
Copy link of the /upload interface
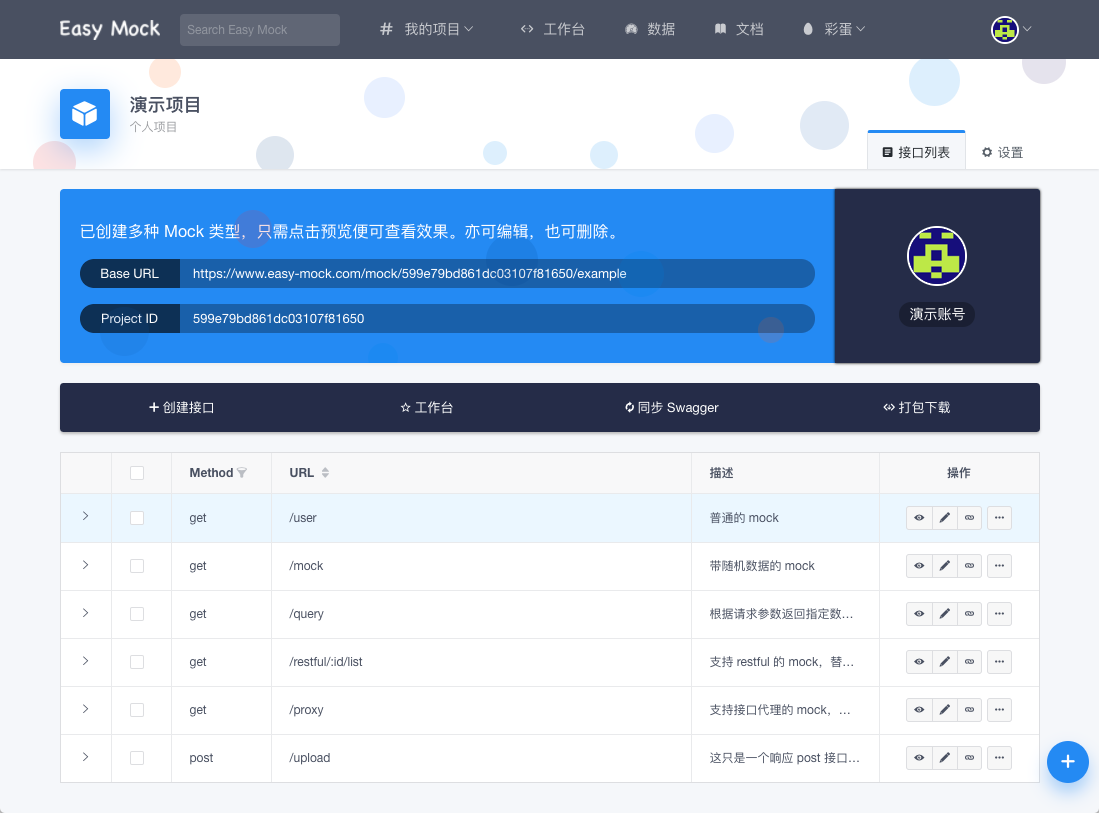click(969, 758)
